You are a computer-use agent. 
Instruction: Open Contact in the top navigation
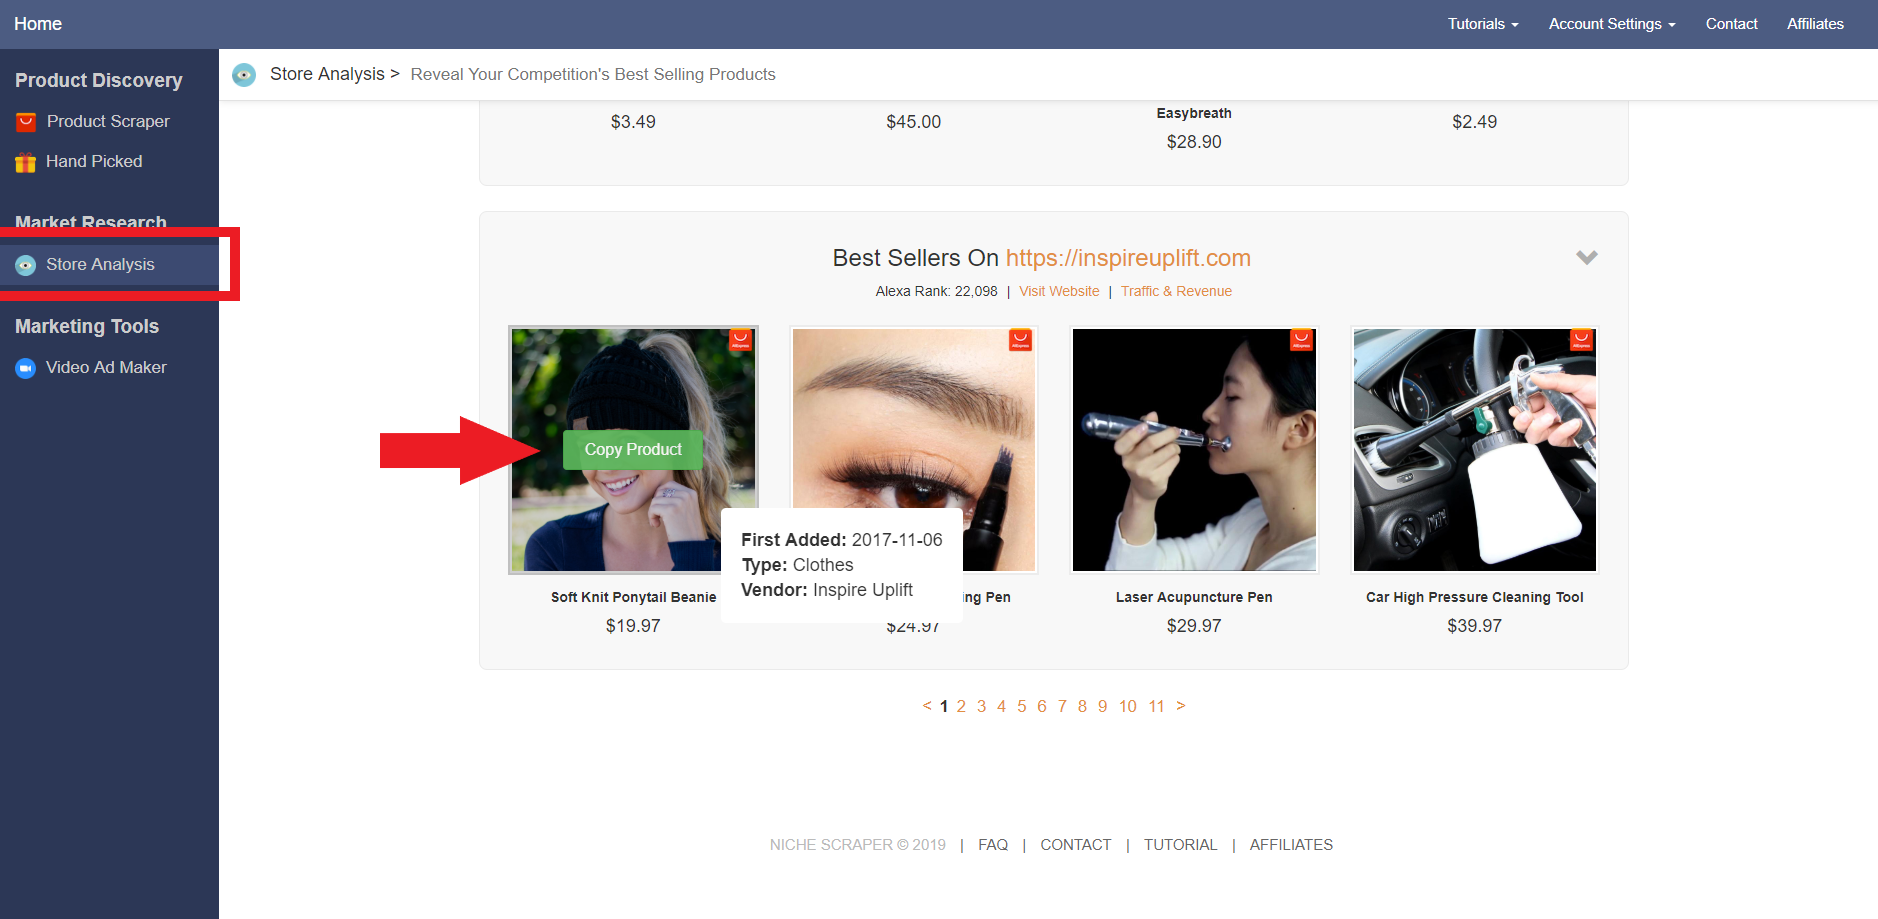(x=1731, y=24)
